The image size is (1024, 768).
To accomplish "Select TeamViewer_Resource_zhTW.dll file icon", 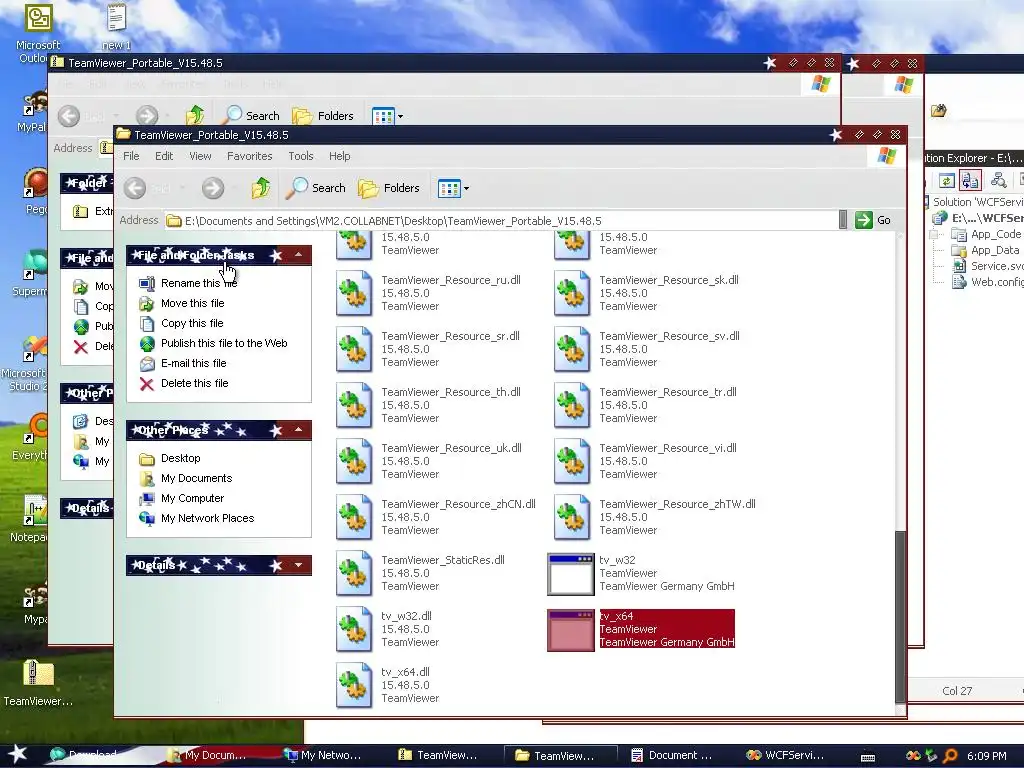I will tap(572, 518).
